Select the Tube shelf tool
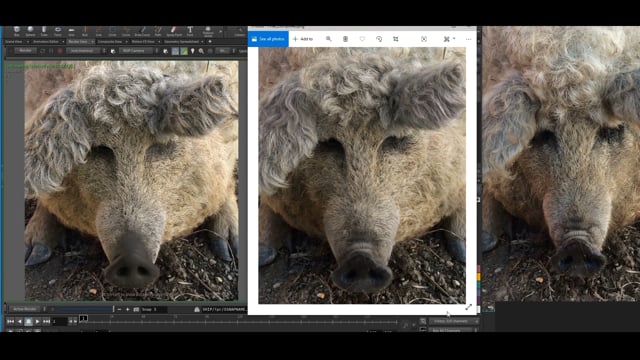 click(x=44, y=31)
